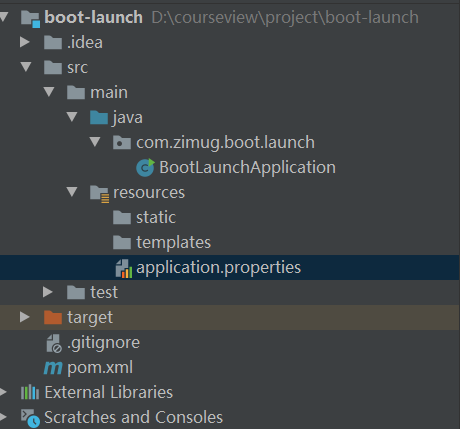Select the BootLaunchApplication class name

[247, 167]
